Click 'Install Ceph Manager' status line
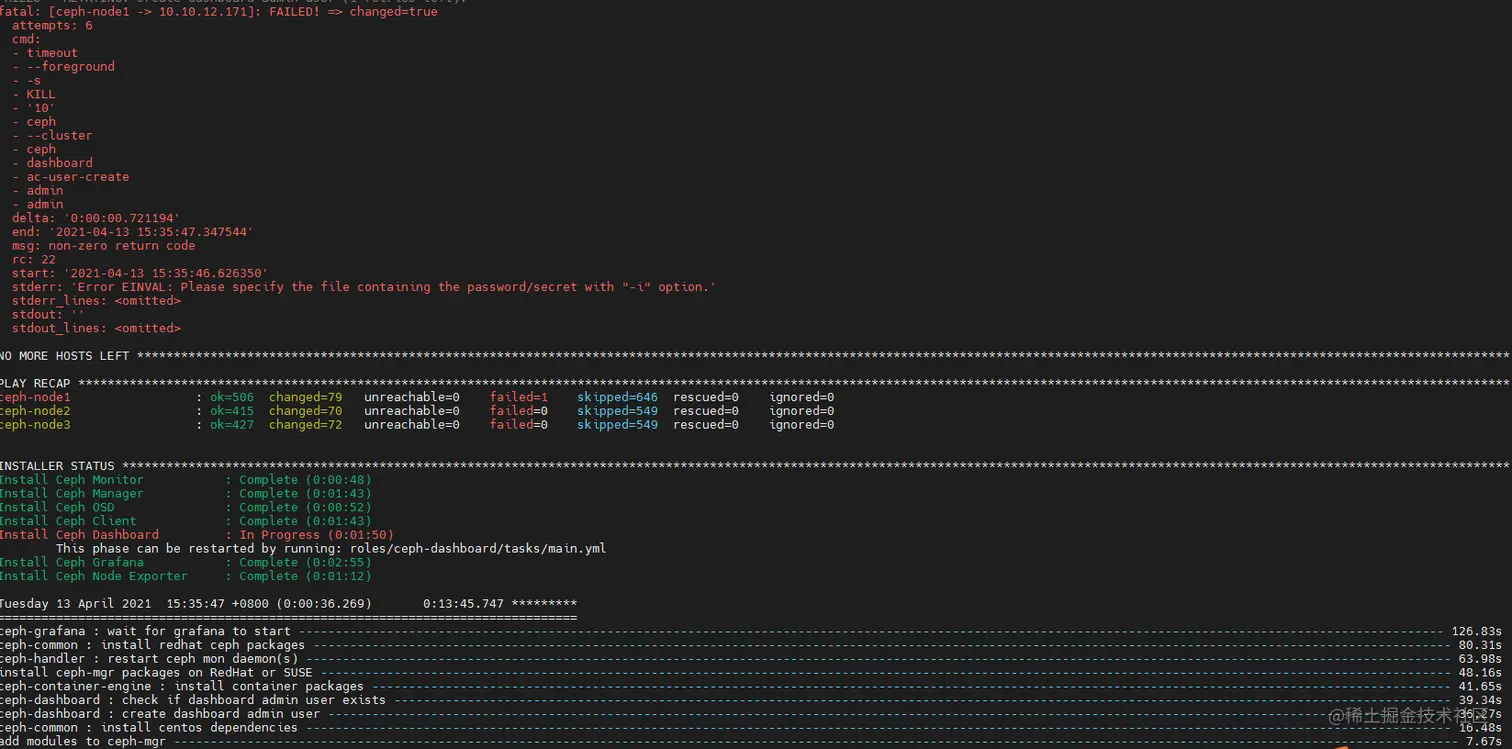The width and height of the screenshot is (1512, 749). [x=185, y=494]
